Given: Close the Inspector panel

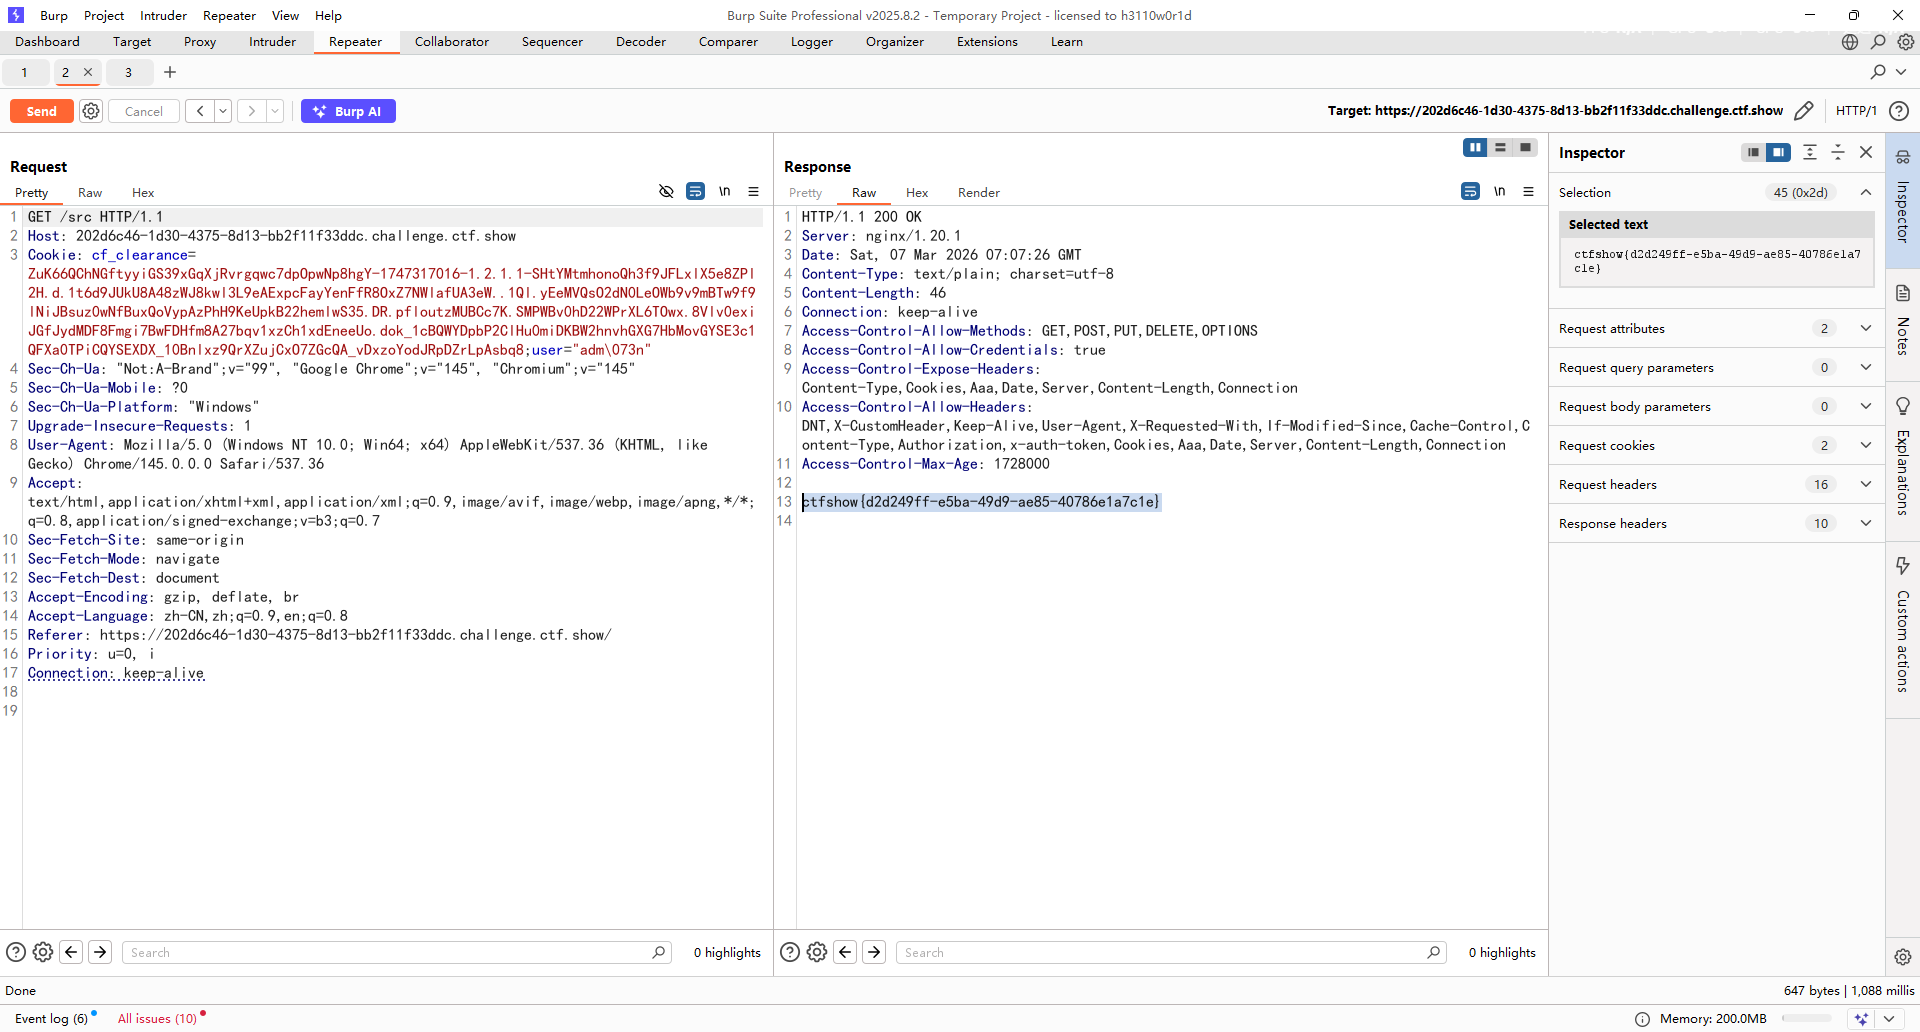Looking at the screenshot, I should [x=1865, y=152].
